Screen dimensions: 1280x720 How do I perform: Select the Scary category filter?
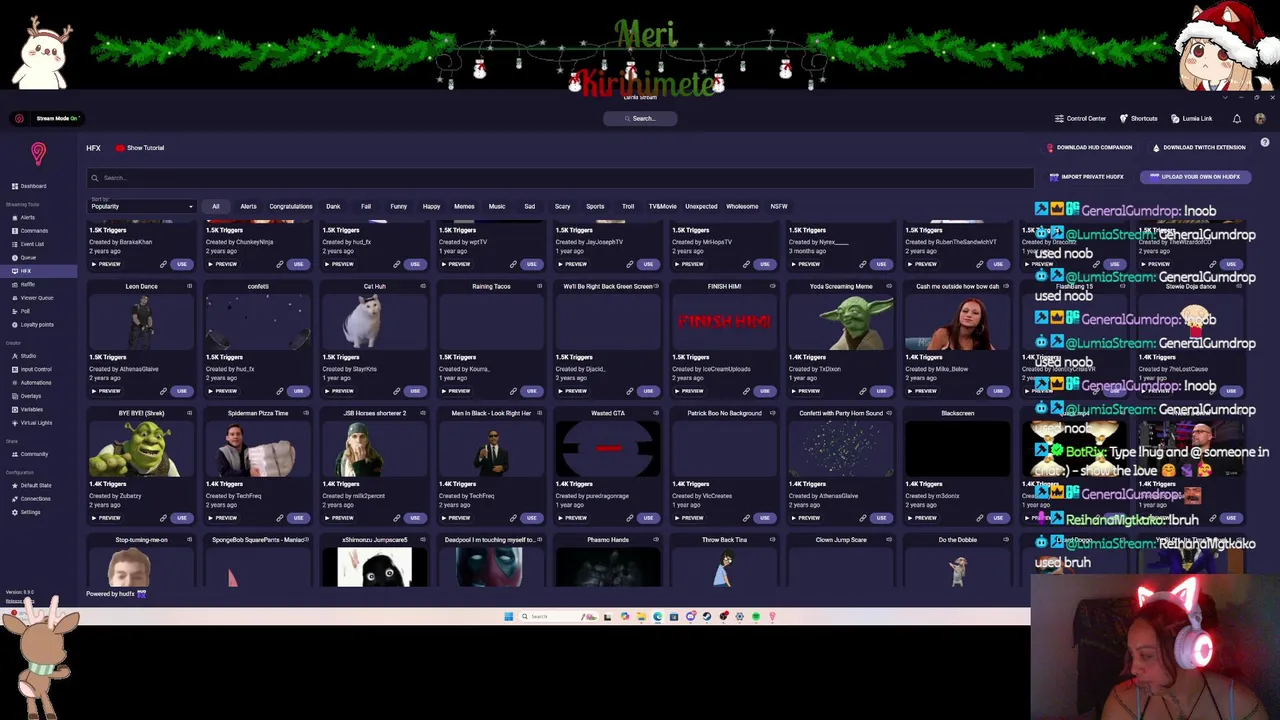tap(562, 206)
